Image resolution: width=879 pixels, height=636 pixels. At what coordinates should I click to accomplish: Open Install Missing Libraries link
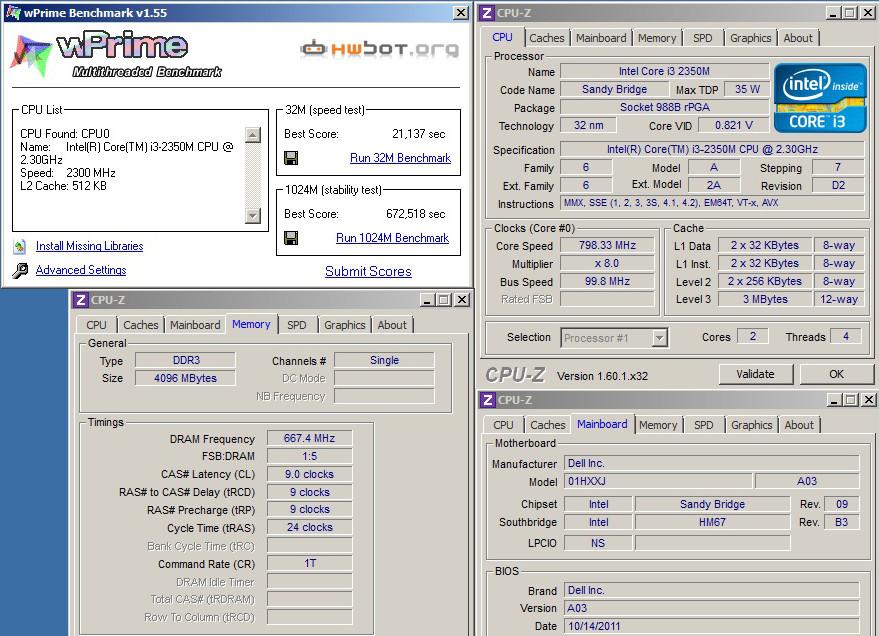[x=90, y=246]
